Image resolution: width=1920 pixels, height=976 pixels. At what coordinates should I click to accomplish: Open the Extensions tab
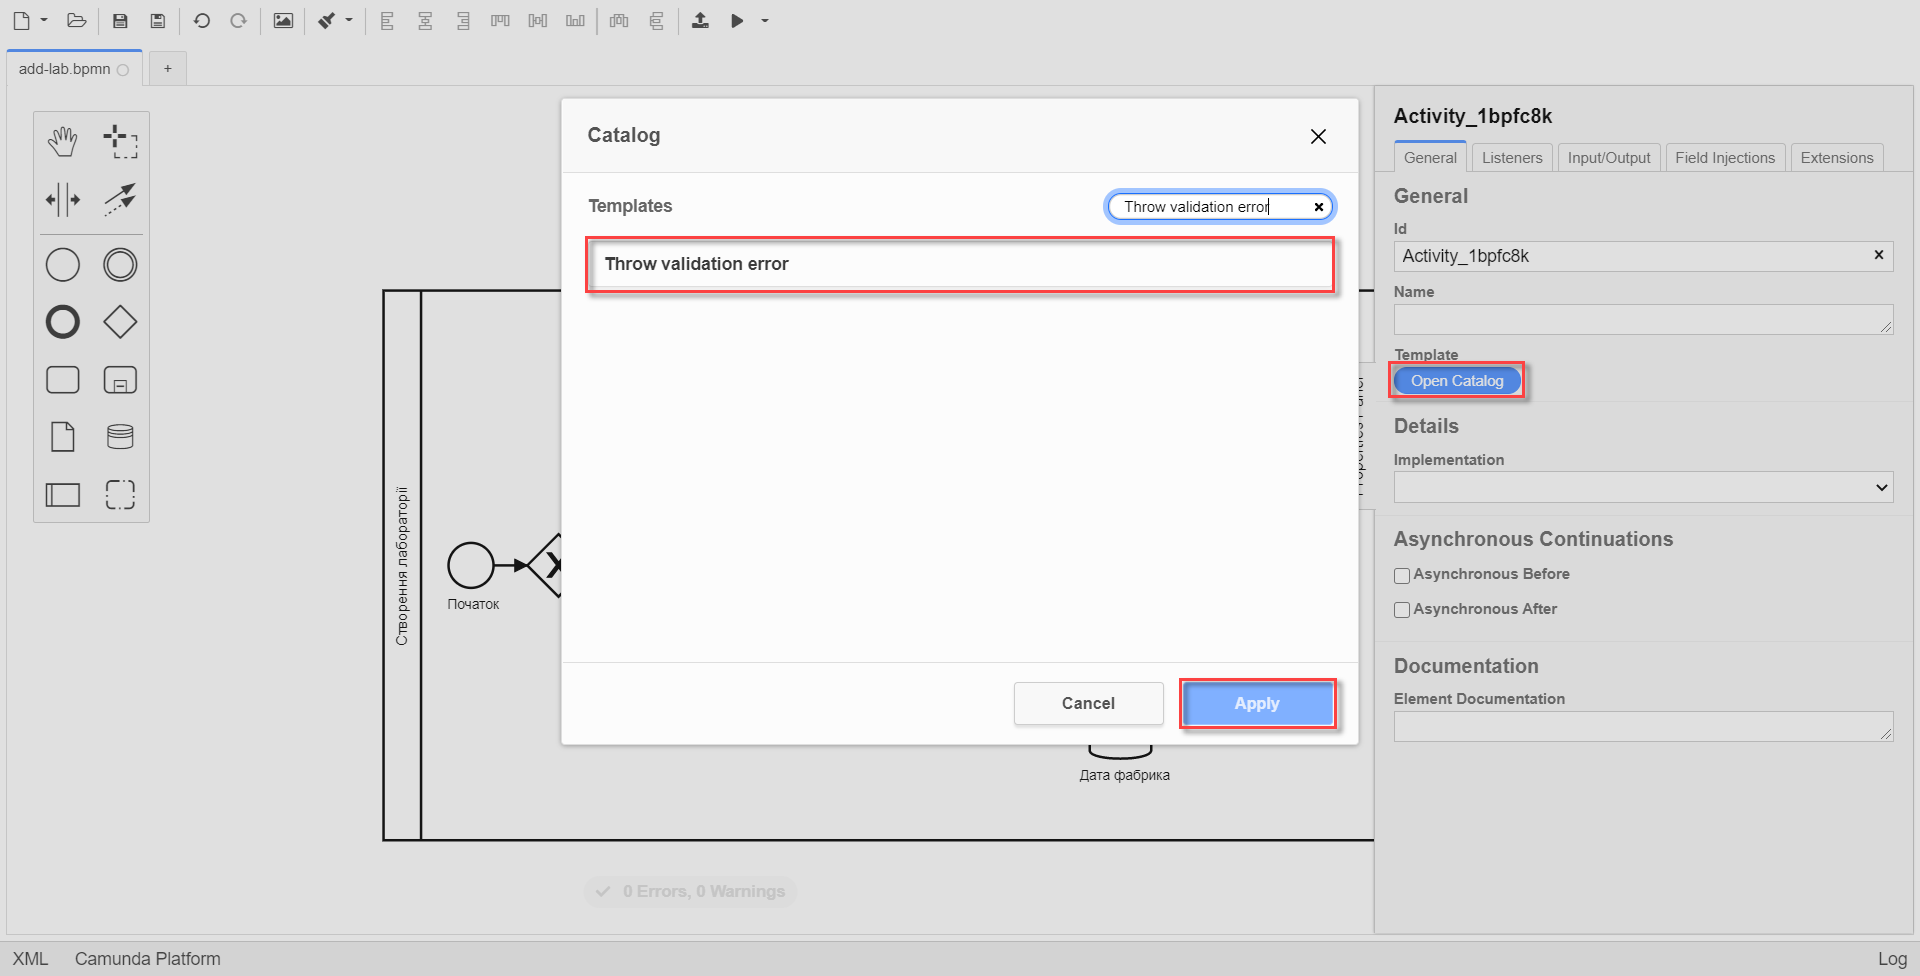pos(1837,157)
